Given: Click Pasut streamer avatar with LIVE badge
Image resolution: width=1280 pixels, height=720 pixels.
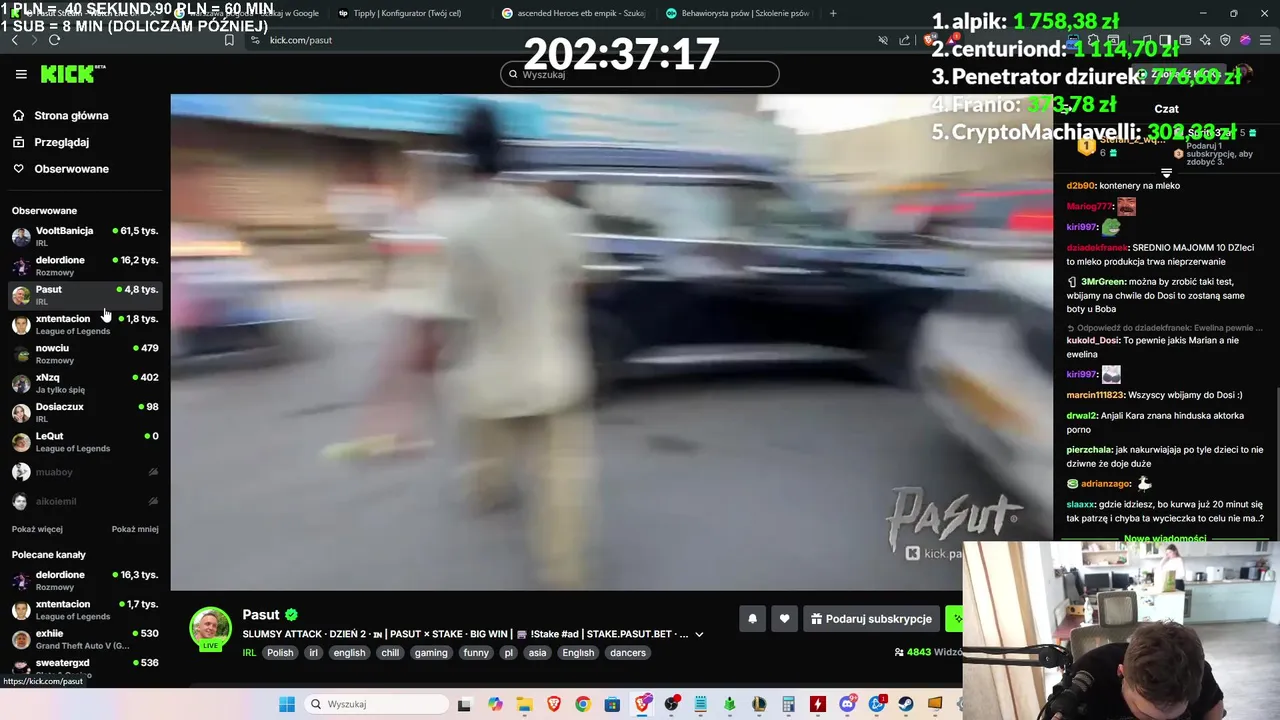Looking at the screenshot, I should (210, 630).
